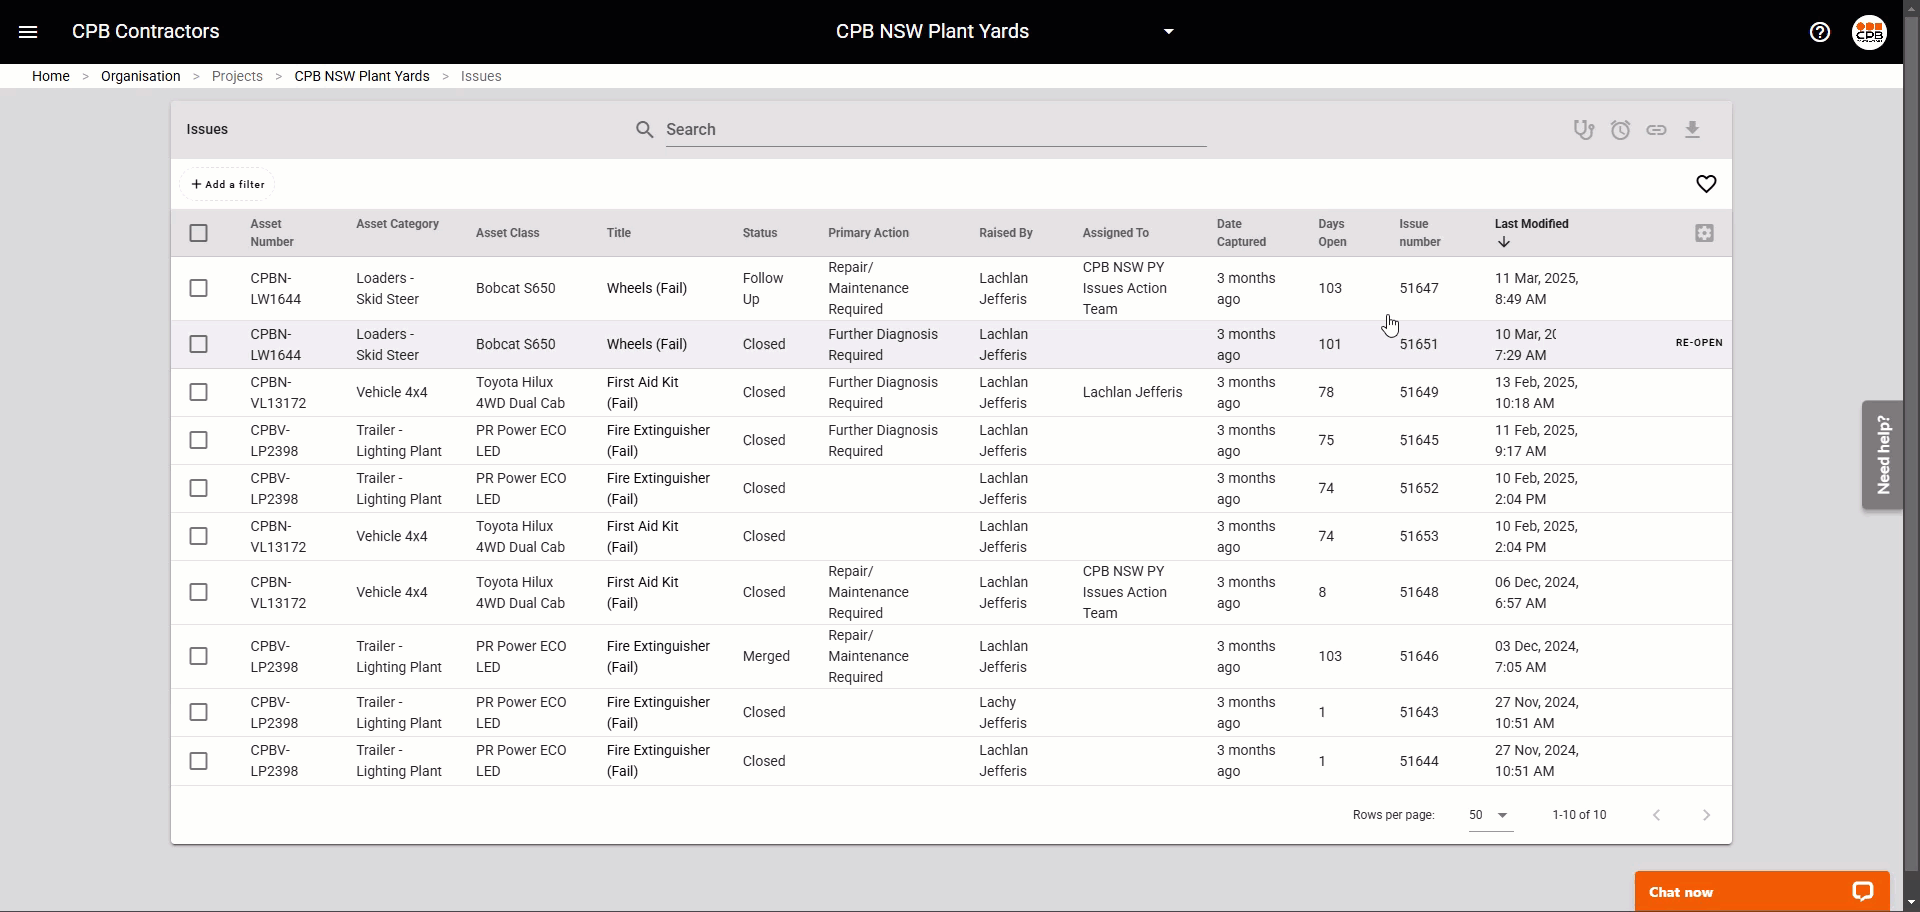Click the RE-OPEN button on issue 51651
Image resolution: width=1920 pixels, height=912 pixels.
(x=1699, y=343)
